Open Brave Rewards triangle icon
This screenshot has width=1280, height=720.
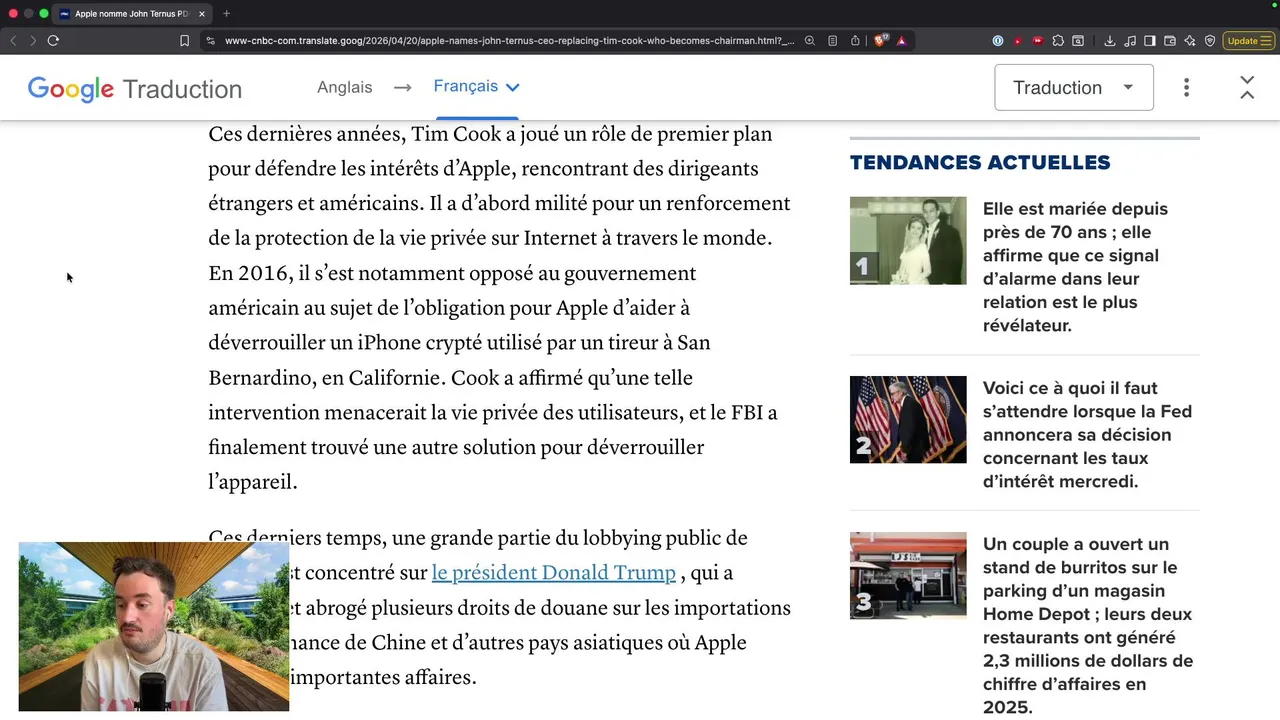pos(901,41)
